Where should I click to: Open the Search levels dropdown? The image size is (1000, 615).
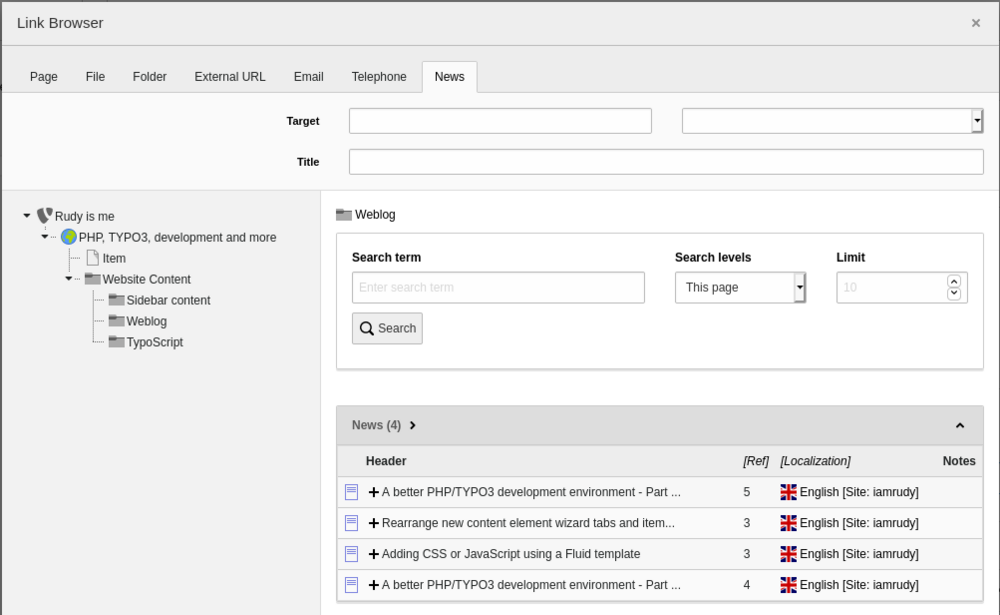point(740,288)
